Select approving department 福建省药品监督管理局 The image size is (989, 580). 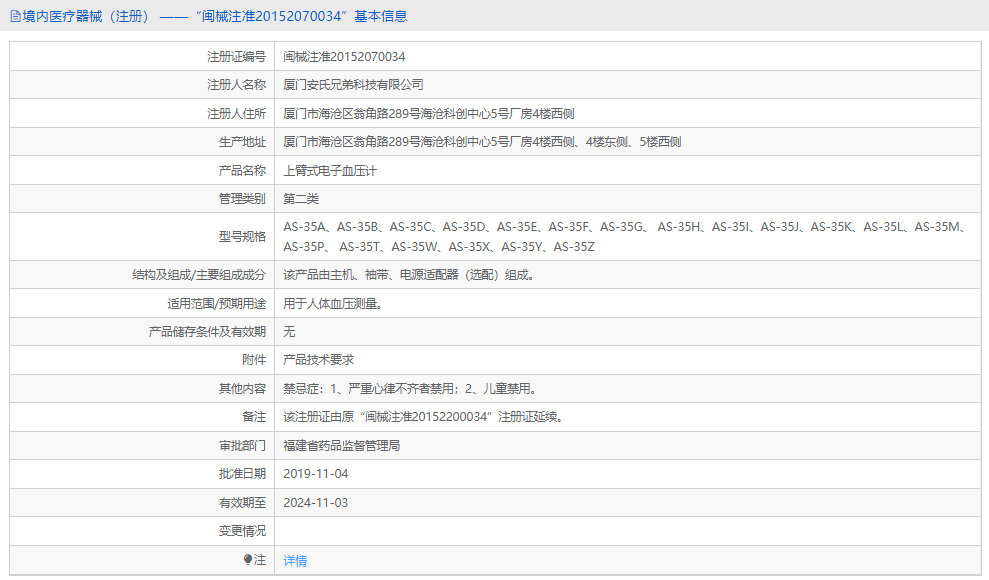[x=341, y=446]
